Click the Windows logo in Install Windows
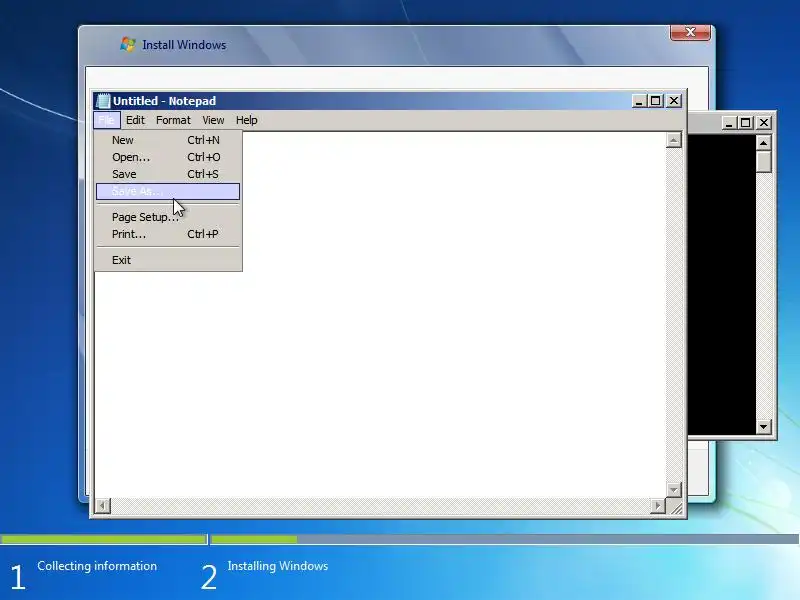The height and width of the screenshot is (600, 800). (x=128, y=44)
